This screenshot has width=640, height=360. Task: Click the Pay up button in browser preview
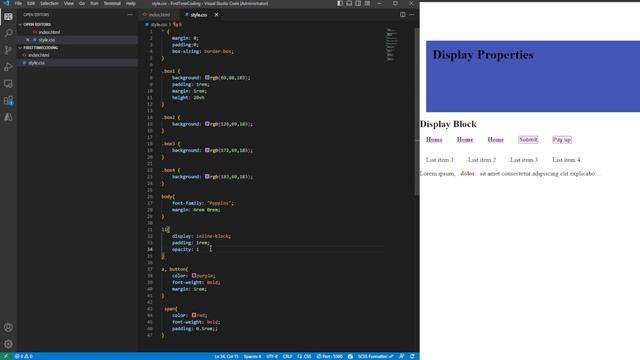click(562, 140)
